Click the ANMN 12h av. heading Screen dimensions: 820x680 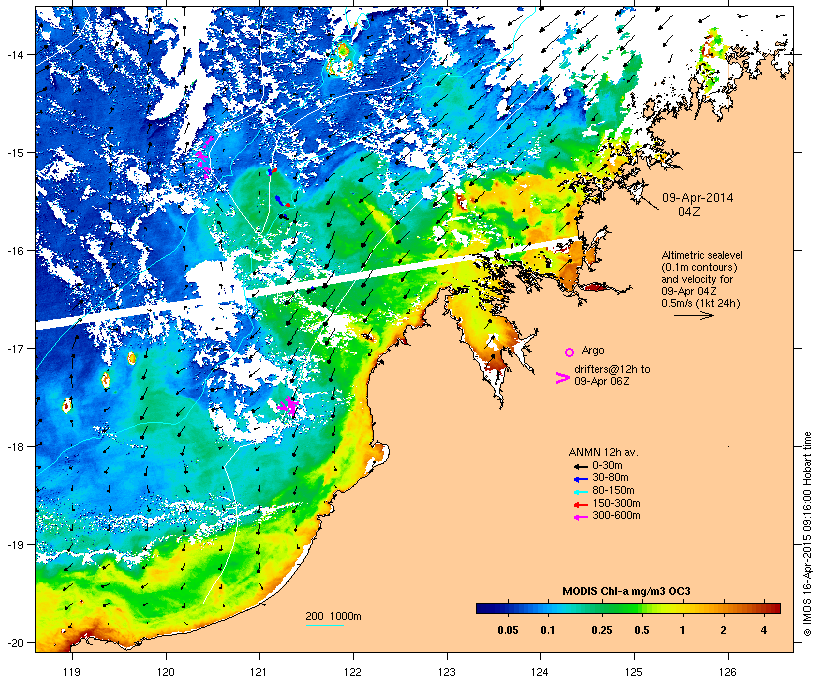(x=603, y=452)
